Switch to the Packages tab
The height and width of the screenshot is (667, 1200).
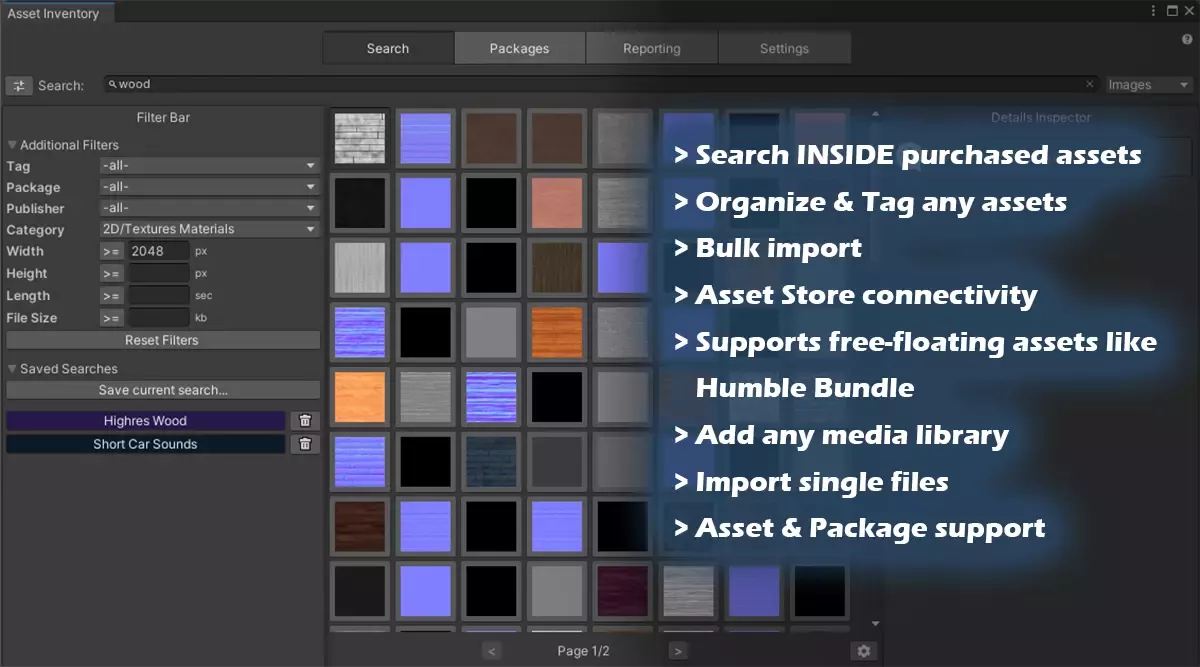coord(519,48)
